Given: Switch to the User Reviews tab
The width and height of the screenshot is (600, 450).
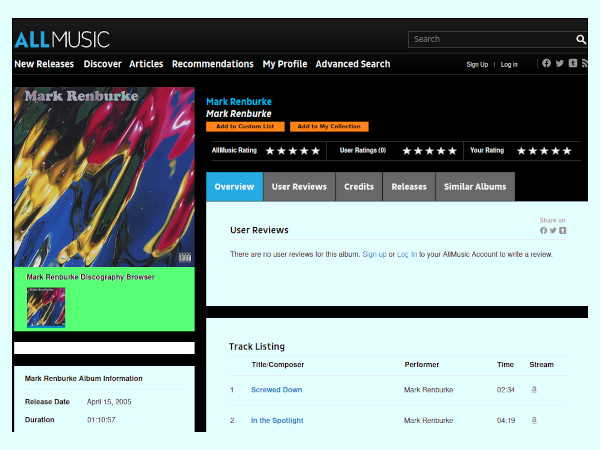Looking at the screenshot, I should (299, 187).
